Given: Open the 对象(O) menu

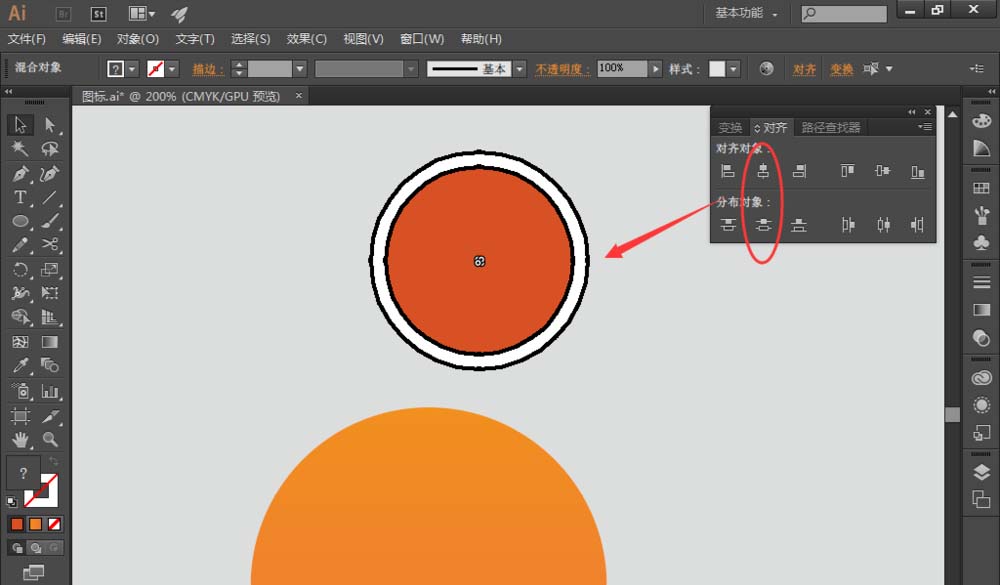Looking at the screenshot, I should 138,39.
